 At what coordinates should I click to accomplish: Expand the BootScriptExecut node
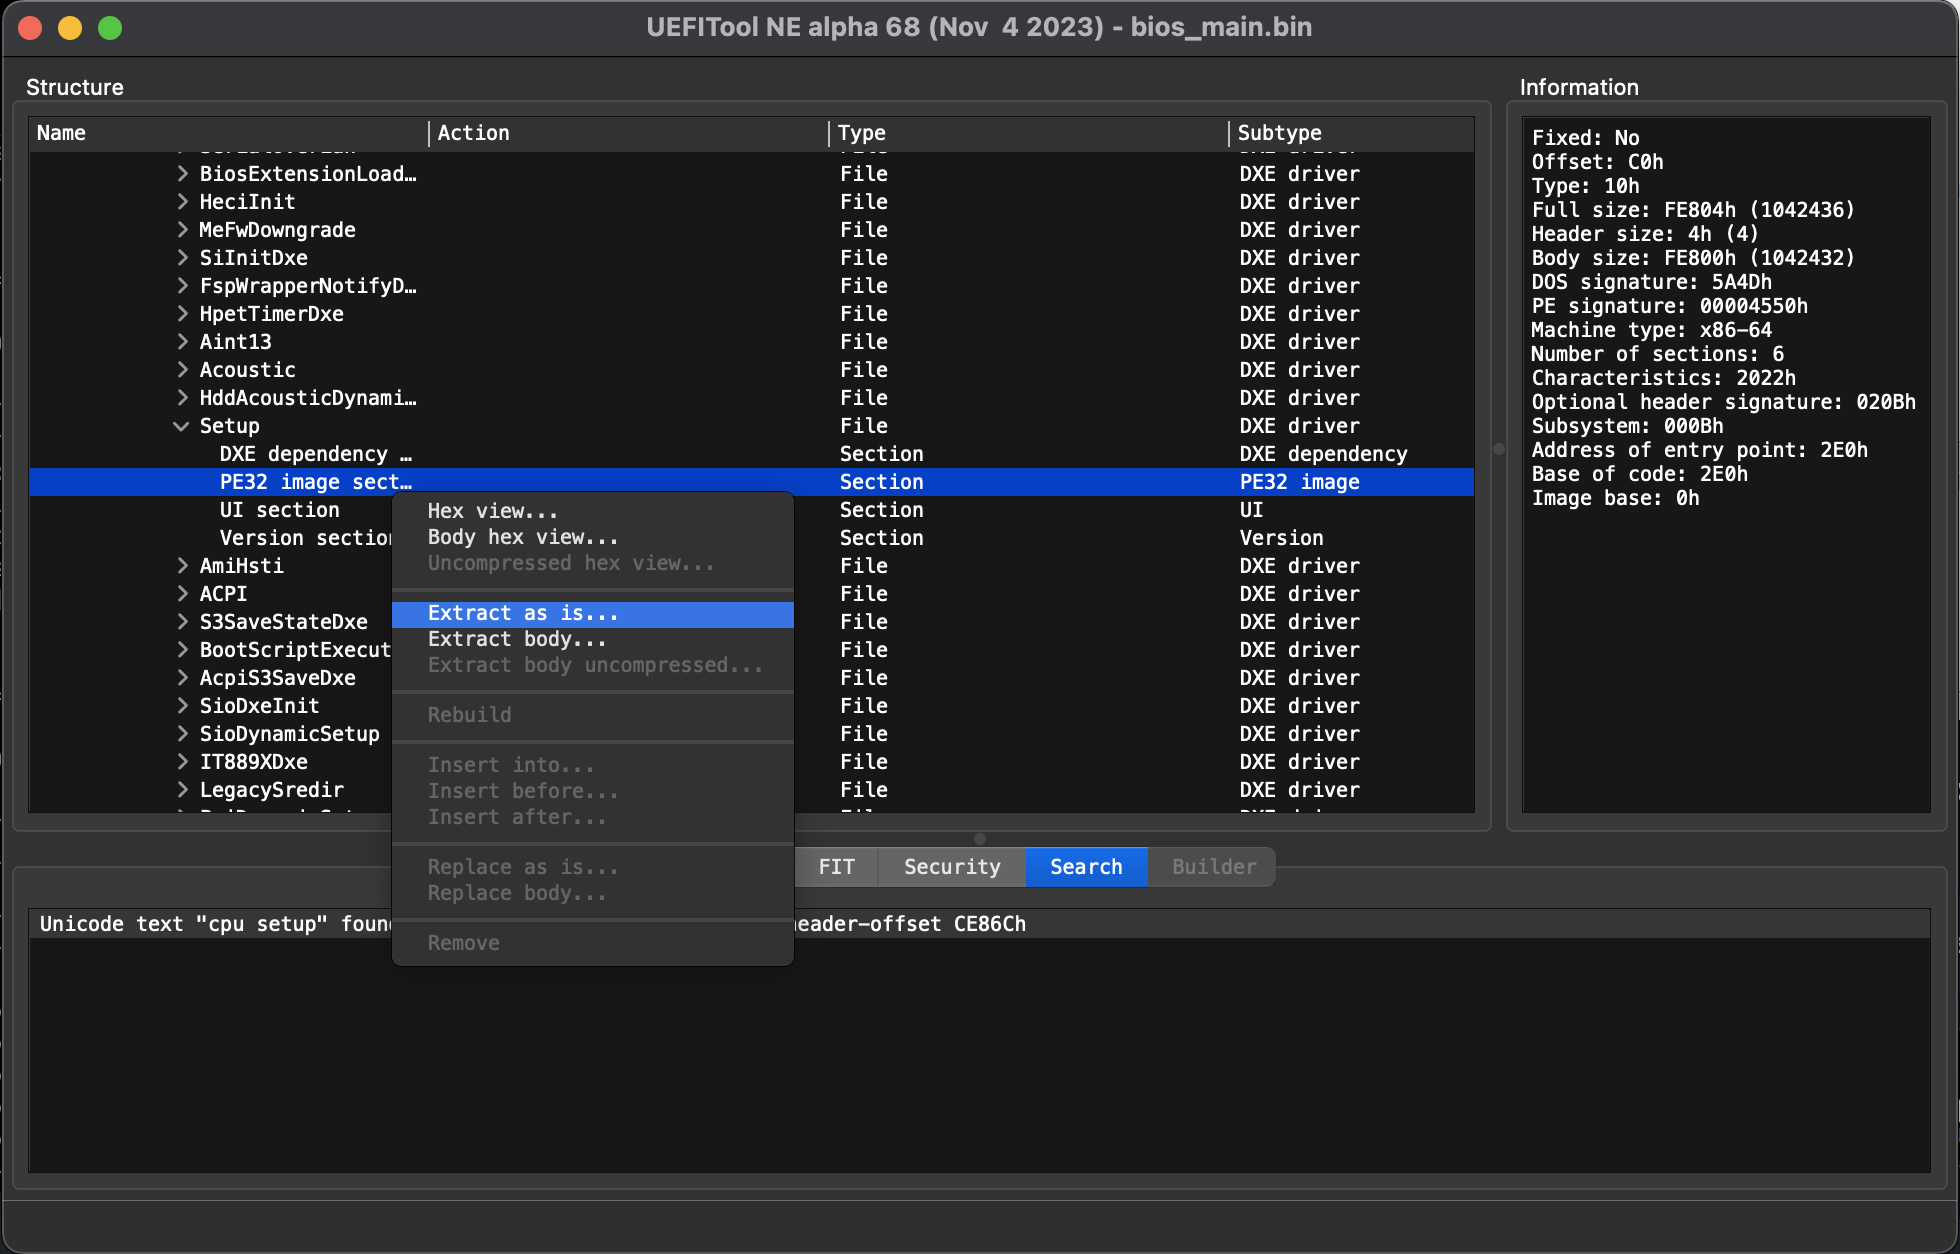coord(182,650)
